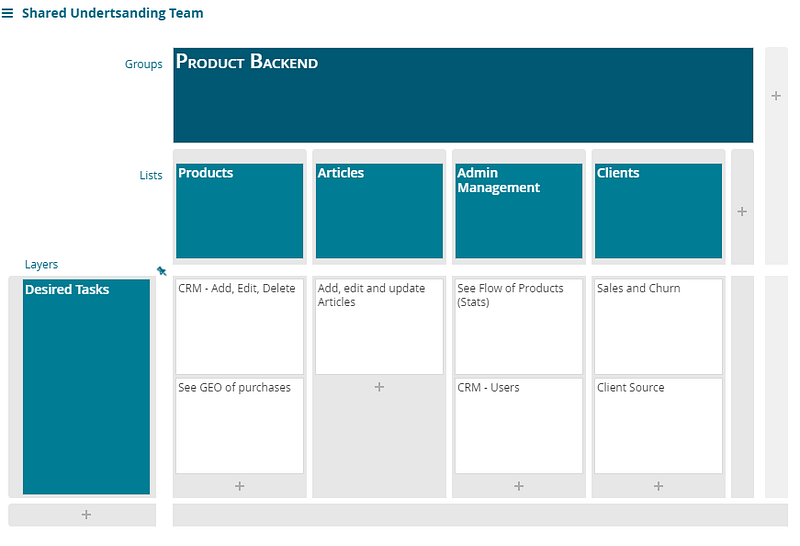Screen dimensions: 800x546
Task: Add a new group with plus icon
Action: [776, 96]
